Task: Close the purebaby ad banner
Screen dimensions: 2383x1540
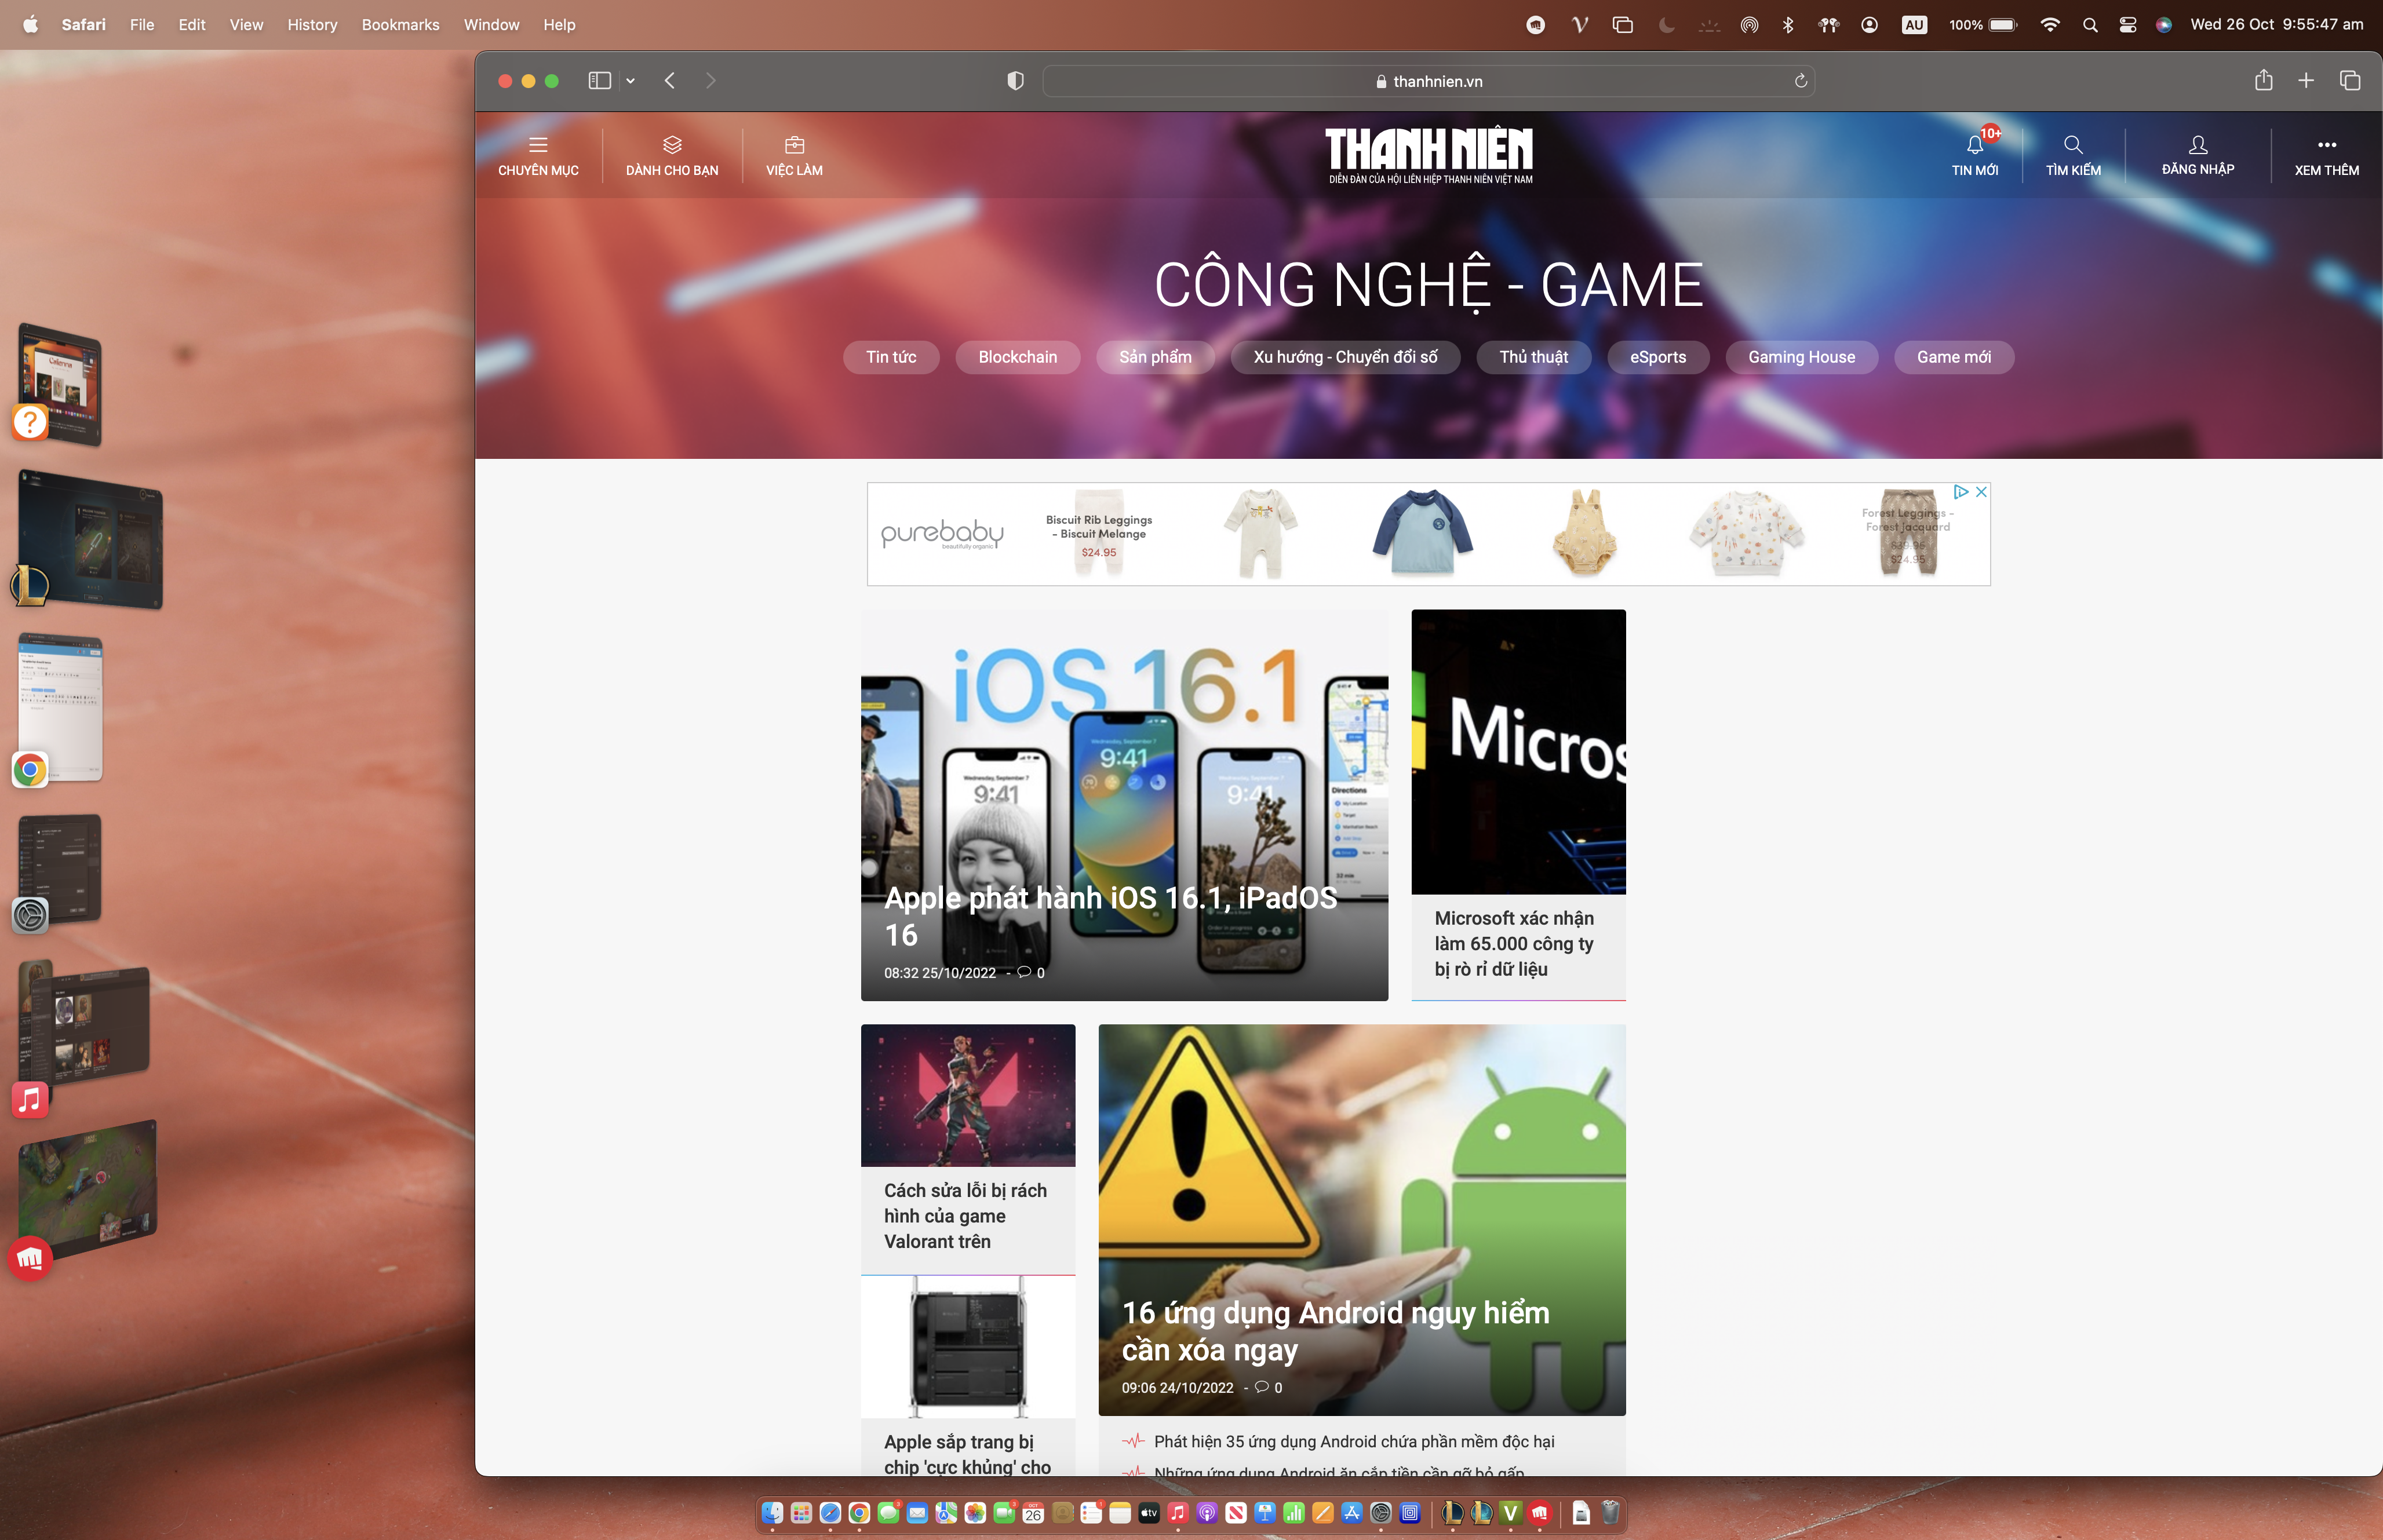Action: click(x=1981, y=492)
